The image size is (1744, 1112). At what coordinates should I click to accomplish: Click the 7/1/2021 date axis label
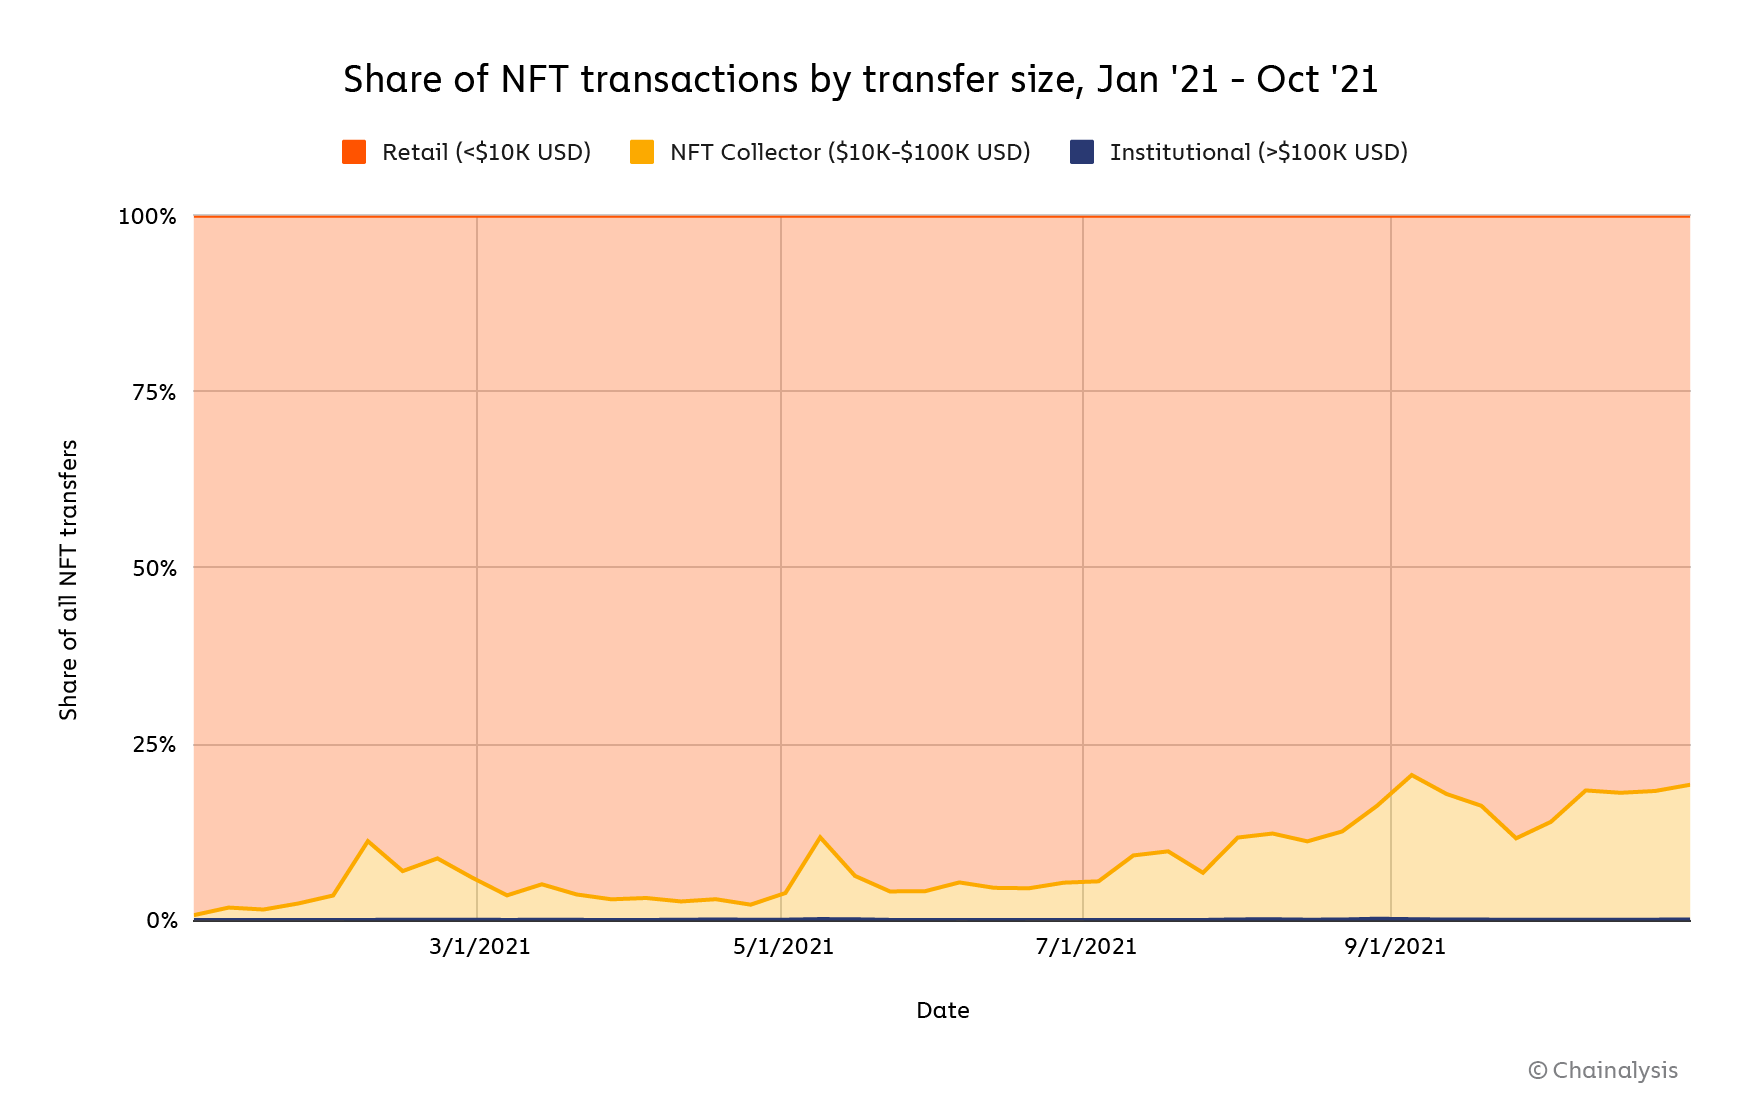(x=1086, y=946)
